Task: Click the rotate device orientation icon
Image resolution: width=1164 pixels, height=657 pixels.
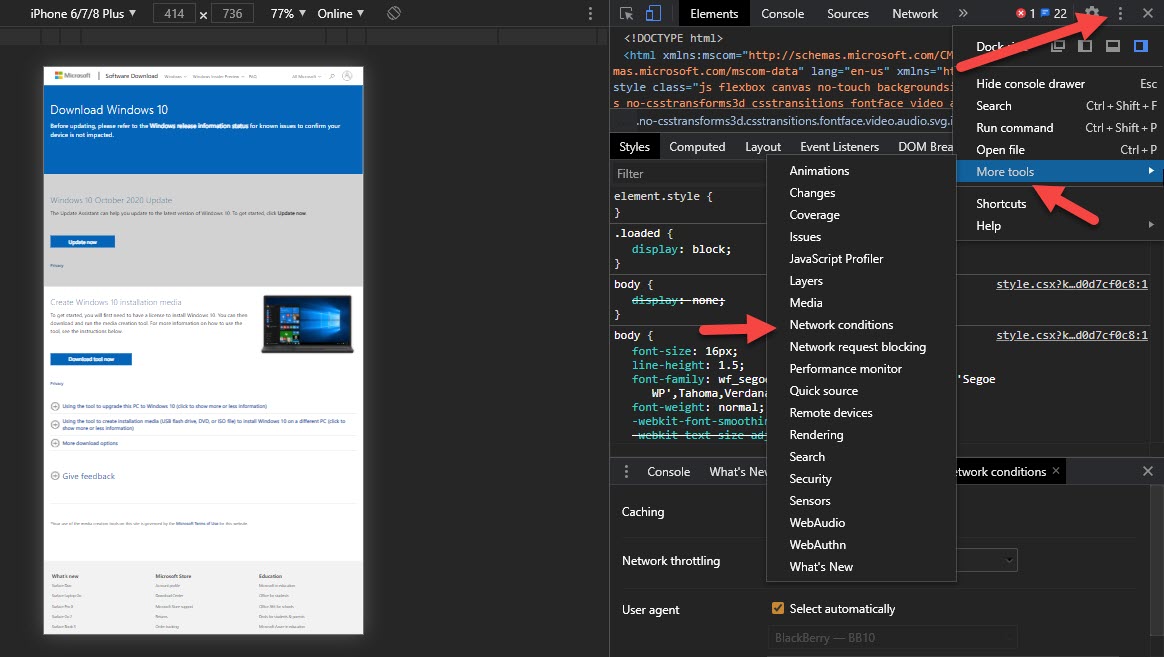Action: pos(394,14)
